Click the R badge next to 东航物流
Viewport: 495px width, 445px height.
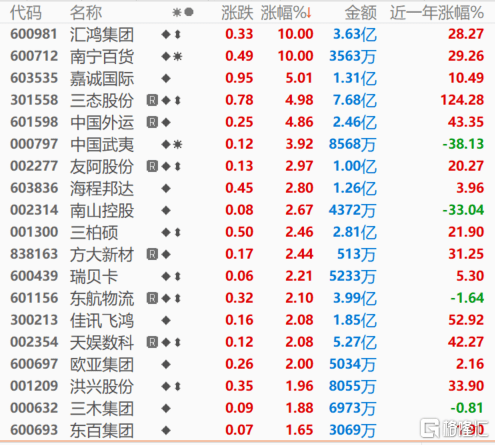pos(152,298)
